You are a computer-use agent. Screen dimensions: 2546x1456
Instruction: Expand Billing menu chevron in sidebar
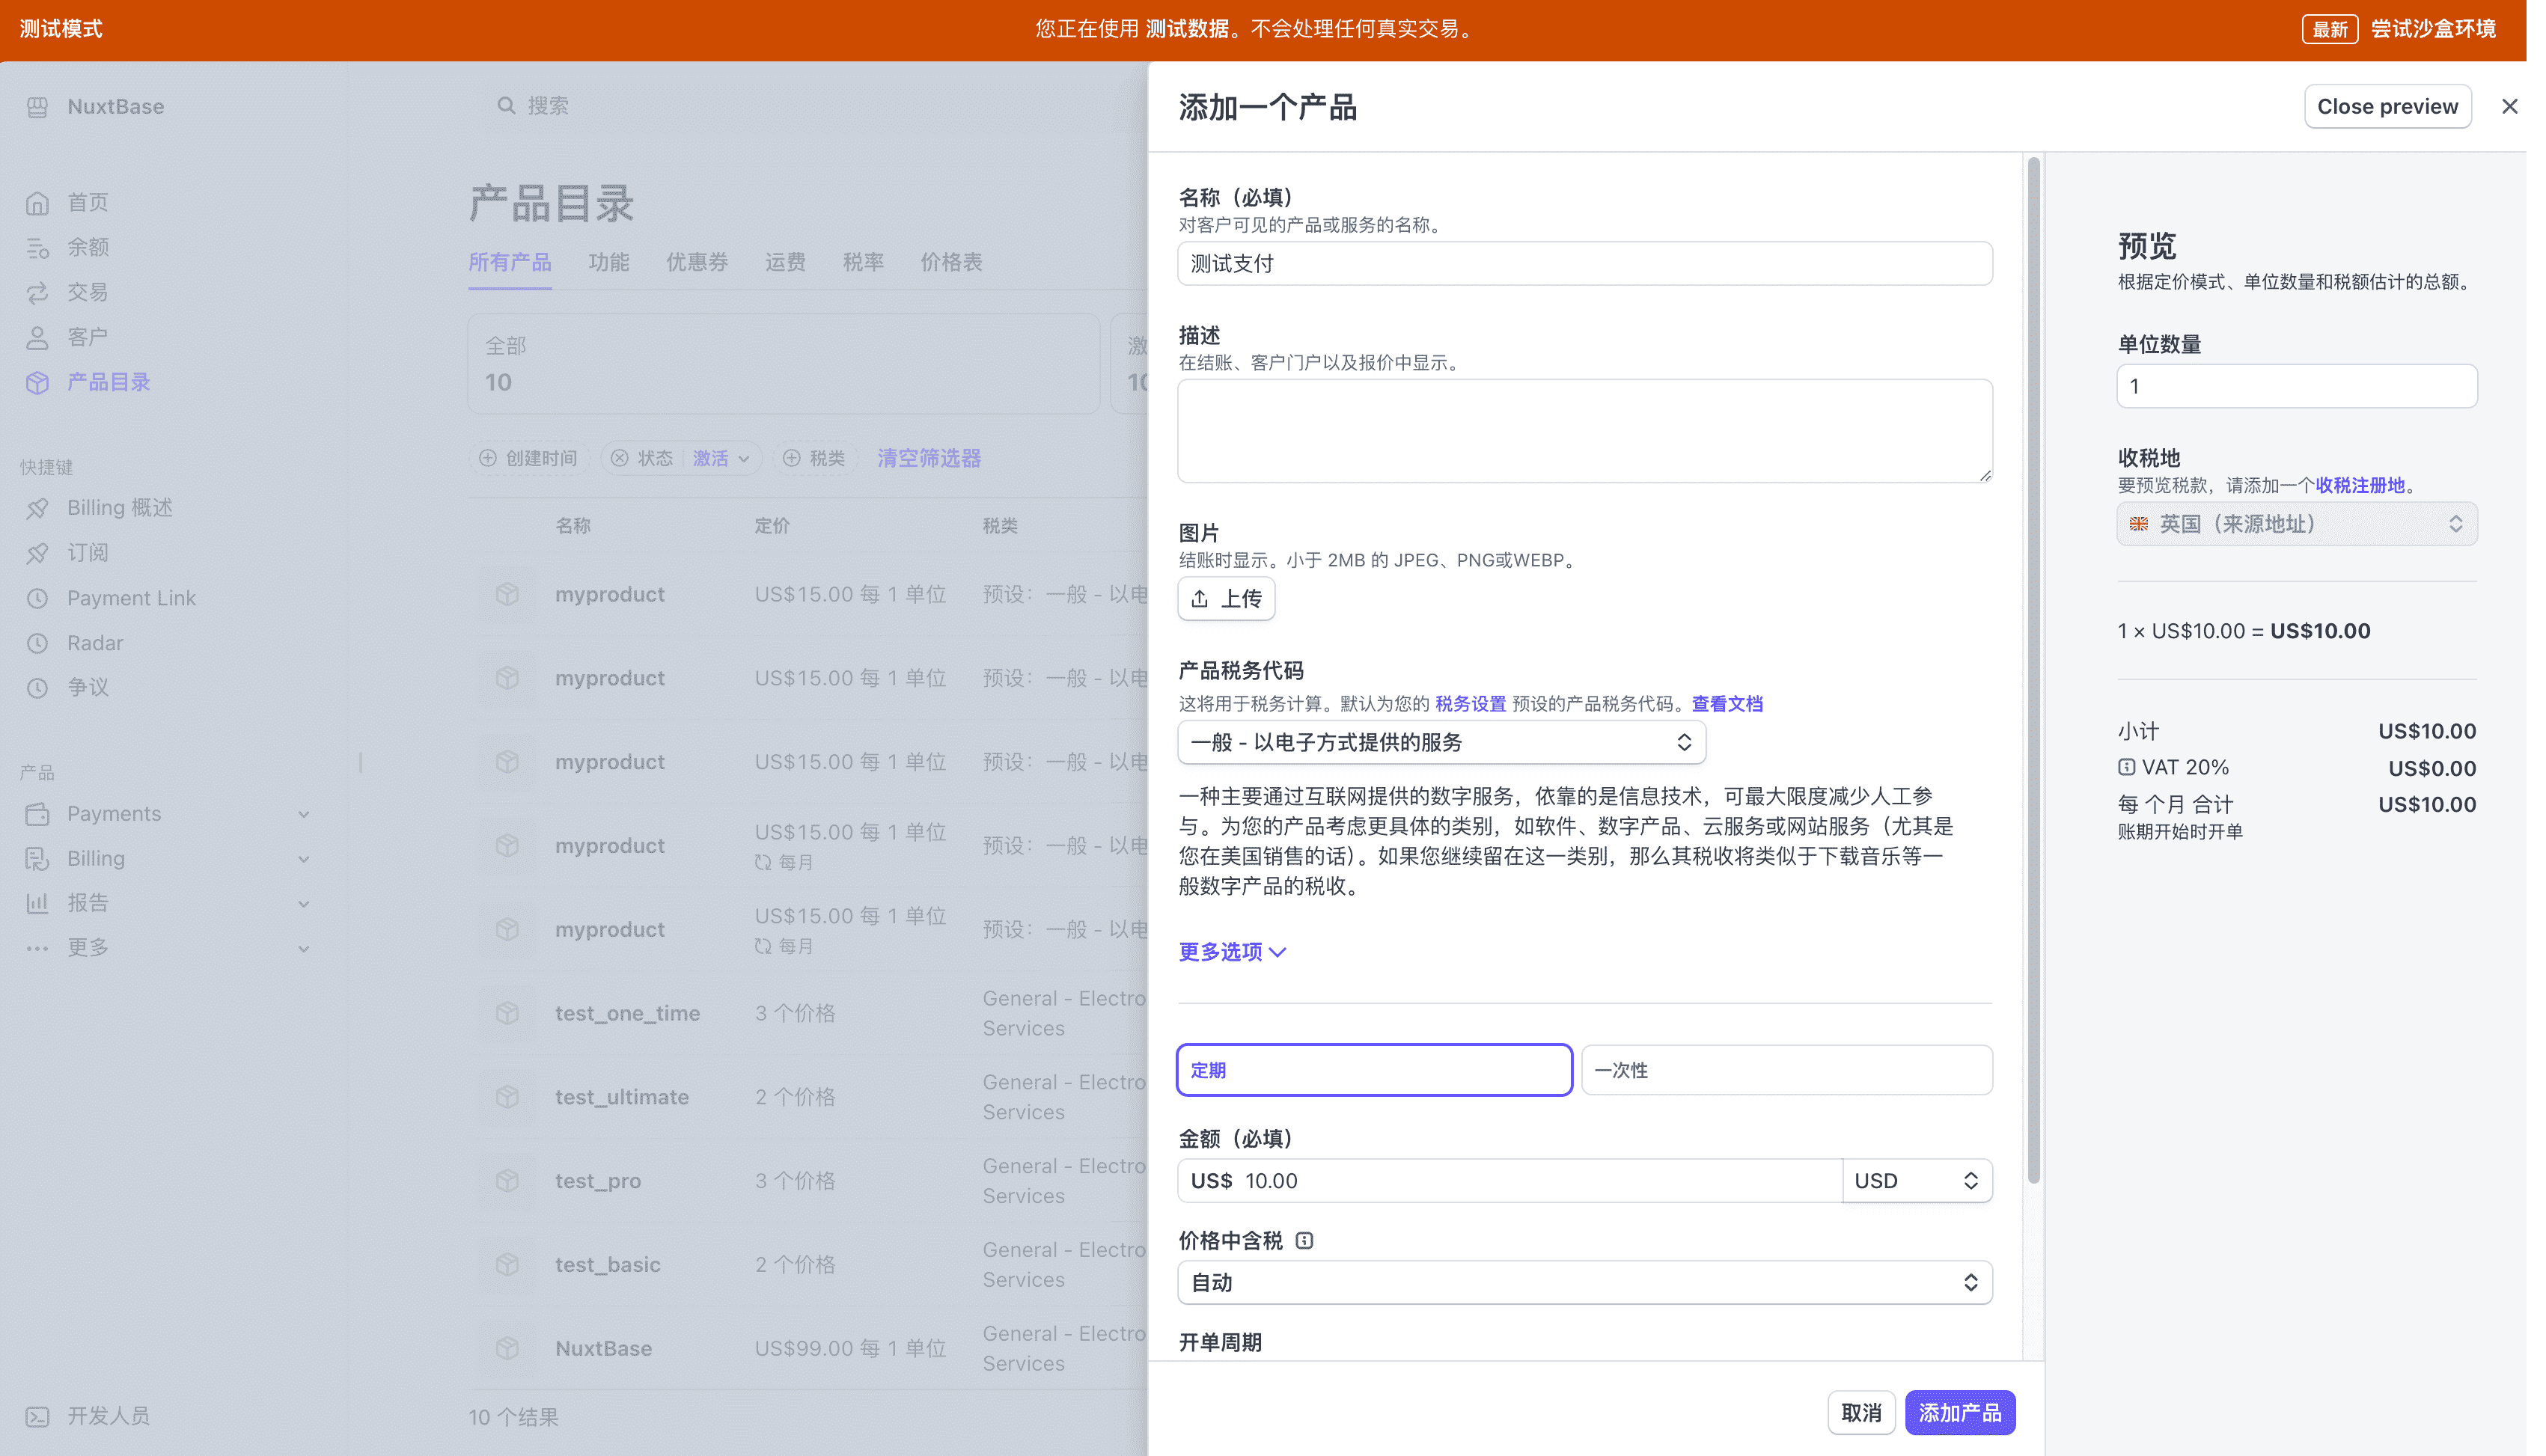304,859
